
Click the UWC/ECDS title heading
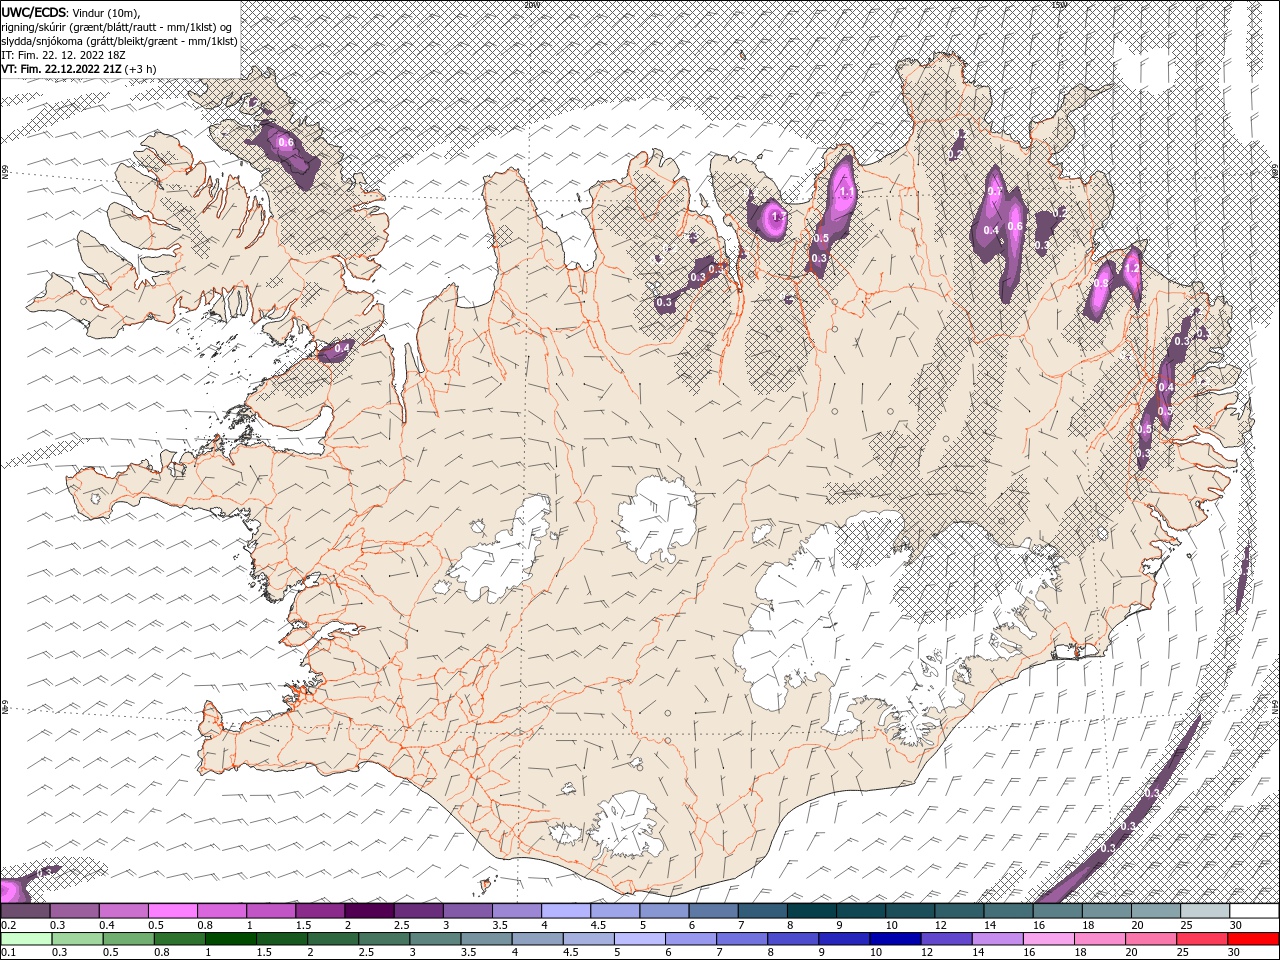click(34, 12)
